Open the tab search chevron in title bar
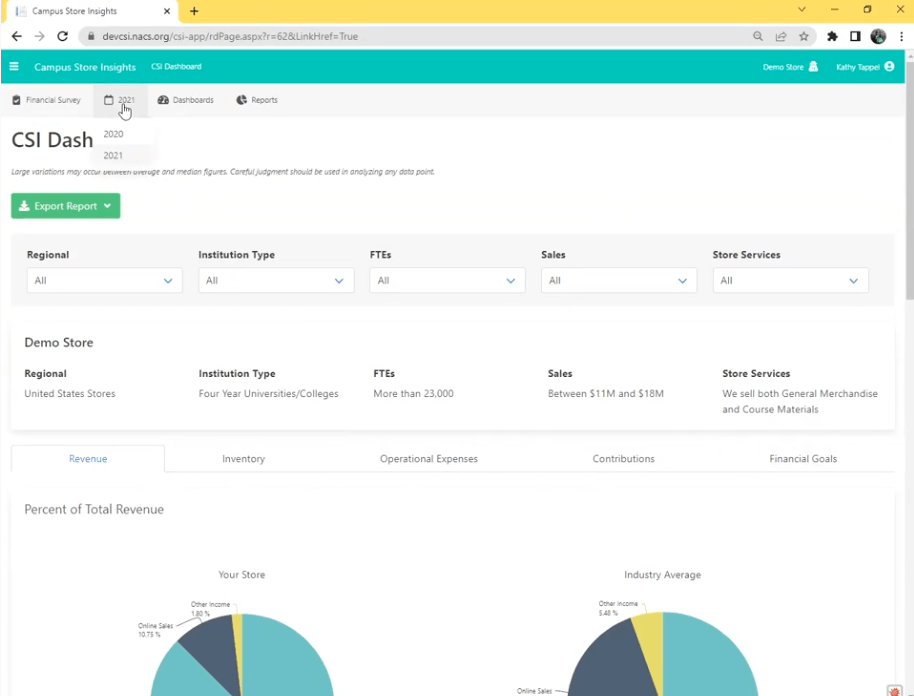 (x=802, y=9)
